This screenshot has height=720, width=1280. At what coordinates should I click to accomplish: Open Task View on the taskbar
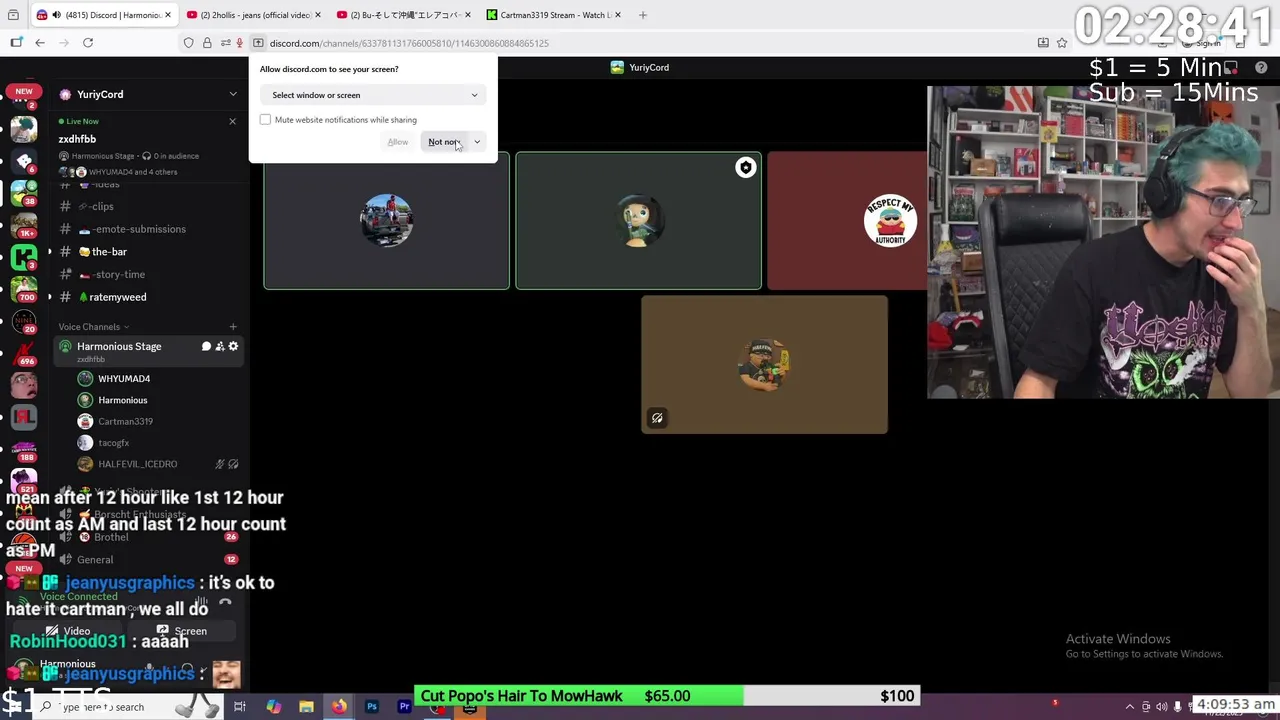click(x=240, y=707)
